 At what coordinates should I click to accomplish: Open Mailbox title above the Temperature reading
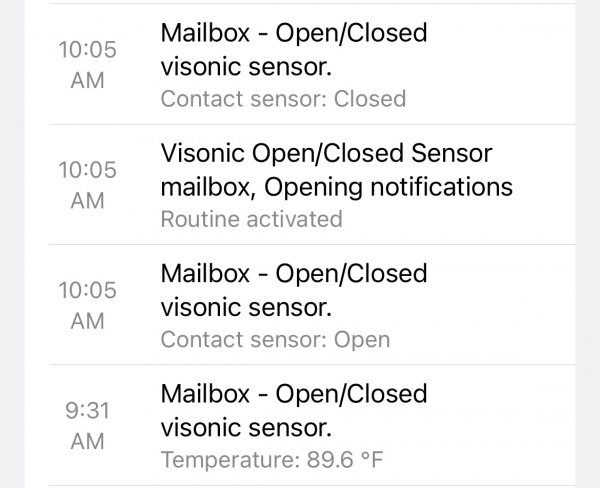[293, 393]
